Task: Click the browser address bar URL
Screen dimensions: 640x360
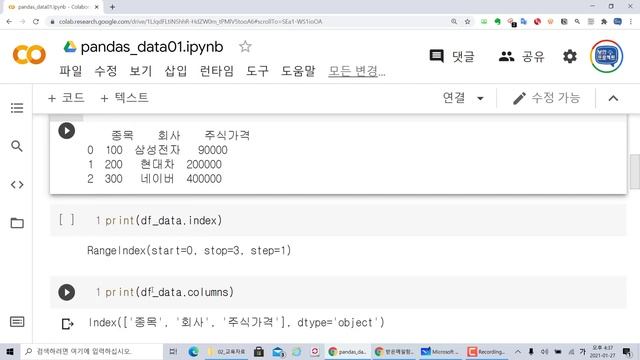Action: 190,22
